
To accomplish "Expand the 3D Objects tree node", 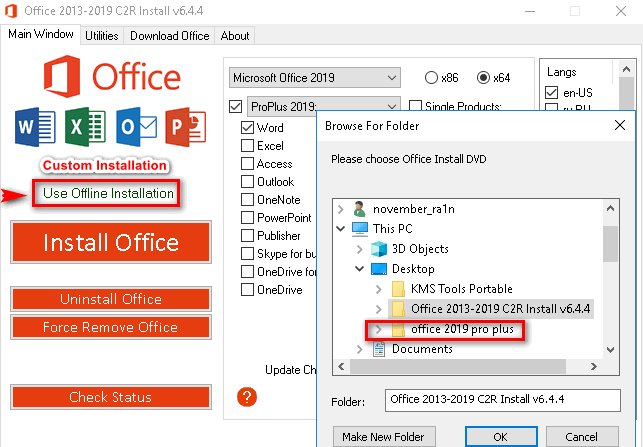I will pyautogui.click(x=360, y=249).
